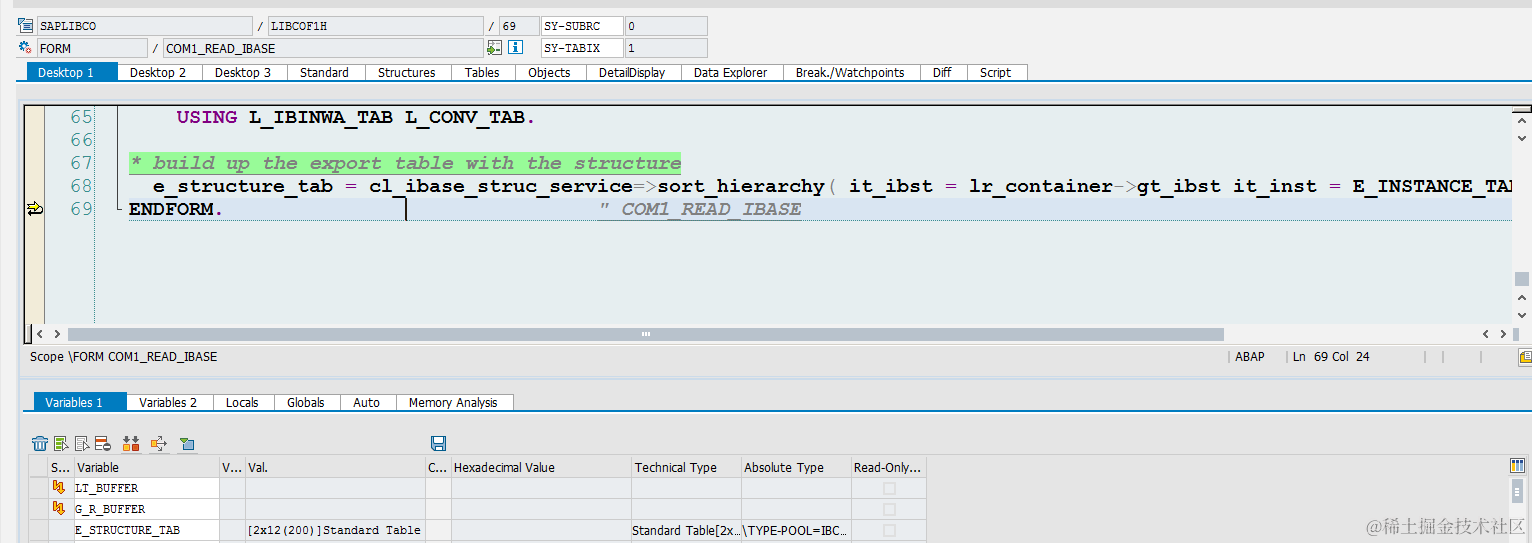Click the [2x12(200)]Standard Table value cell

click(x=335, y=530)
